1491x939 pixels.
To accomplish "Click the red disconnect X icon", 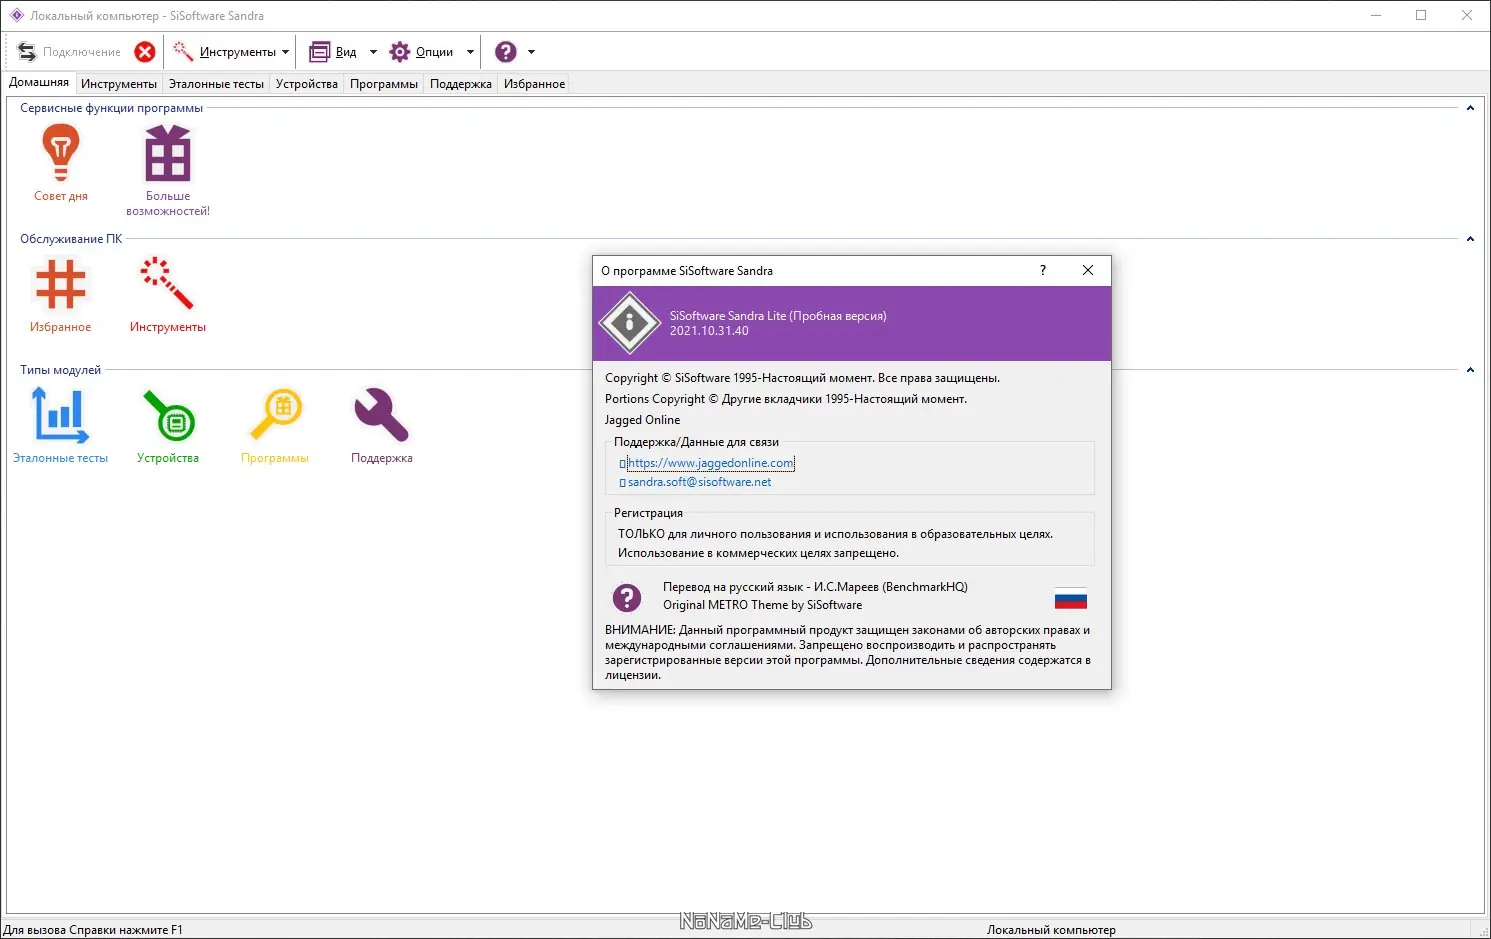I will [x=145, y=52].
